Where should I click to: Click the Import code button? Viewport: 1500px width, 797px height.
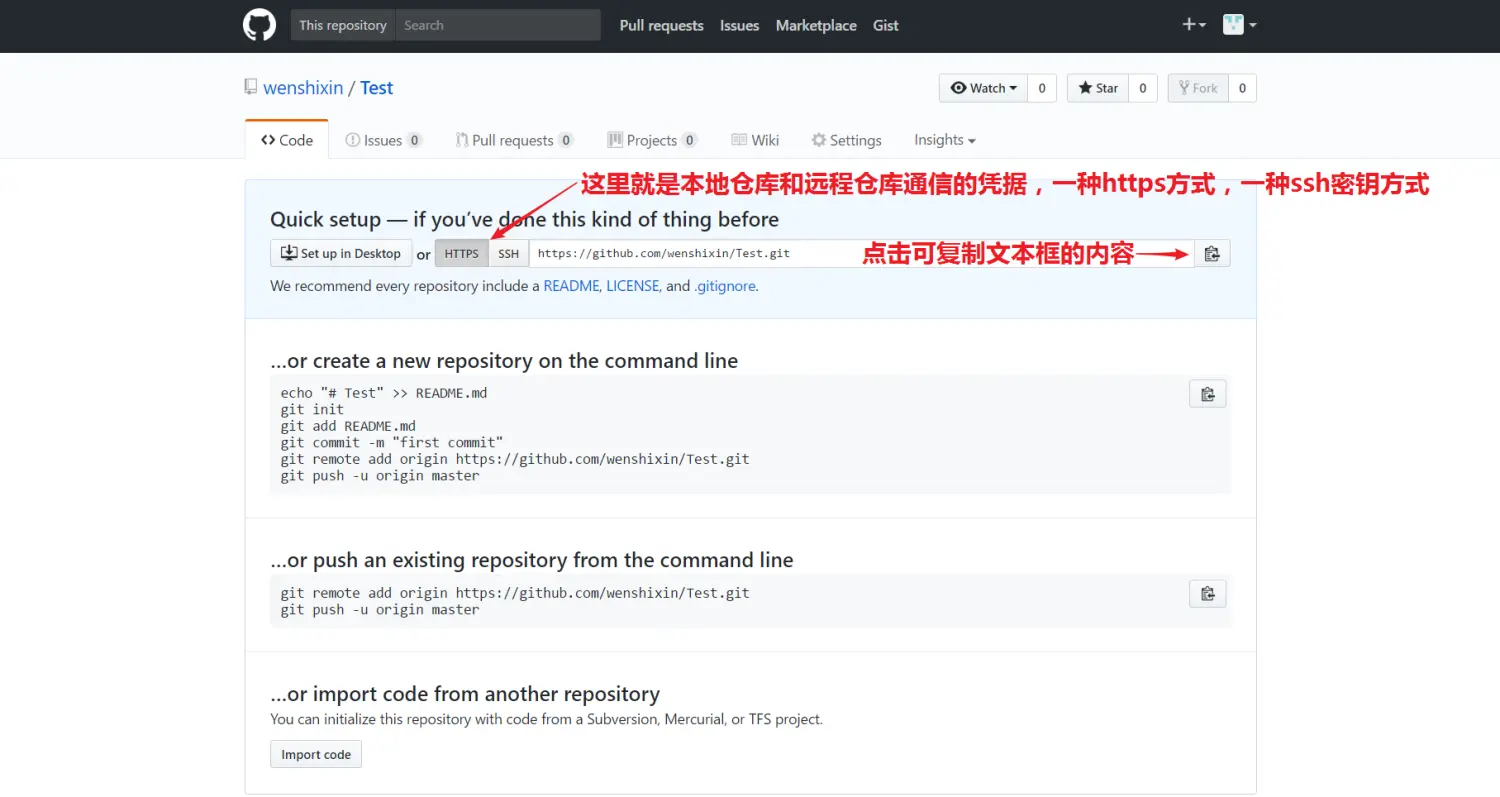coord(316,754)
